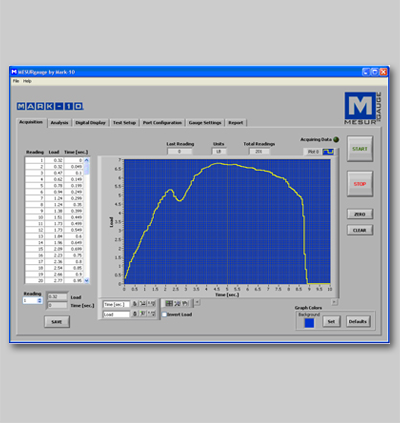Open Load axis format settings icon
The width and height of the screenshot is (400, 423).
(151, 314)
